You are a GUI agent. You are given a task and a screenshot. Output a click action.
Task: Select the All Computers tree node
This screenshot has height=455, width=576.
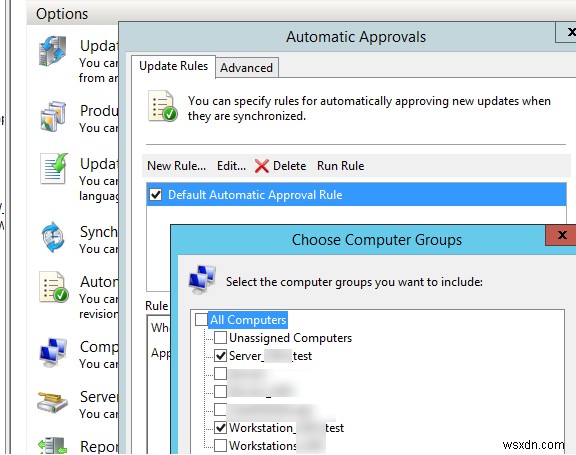pyautogui.click(x=248, y=320)
